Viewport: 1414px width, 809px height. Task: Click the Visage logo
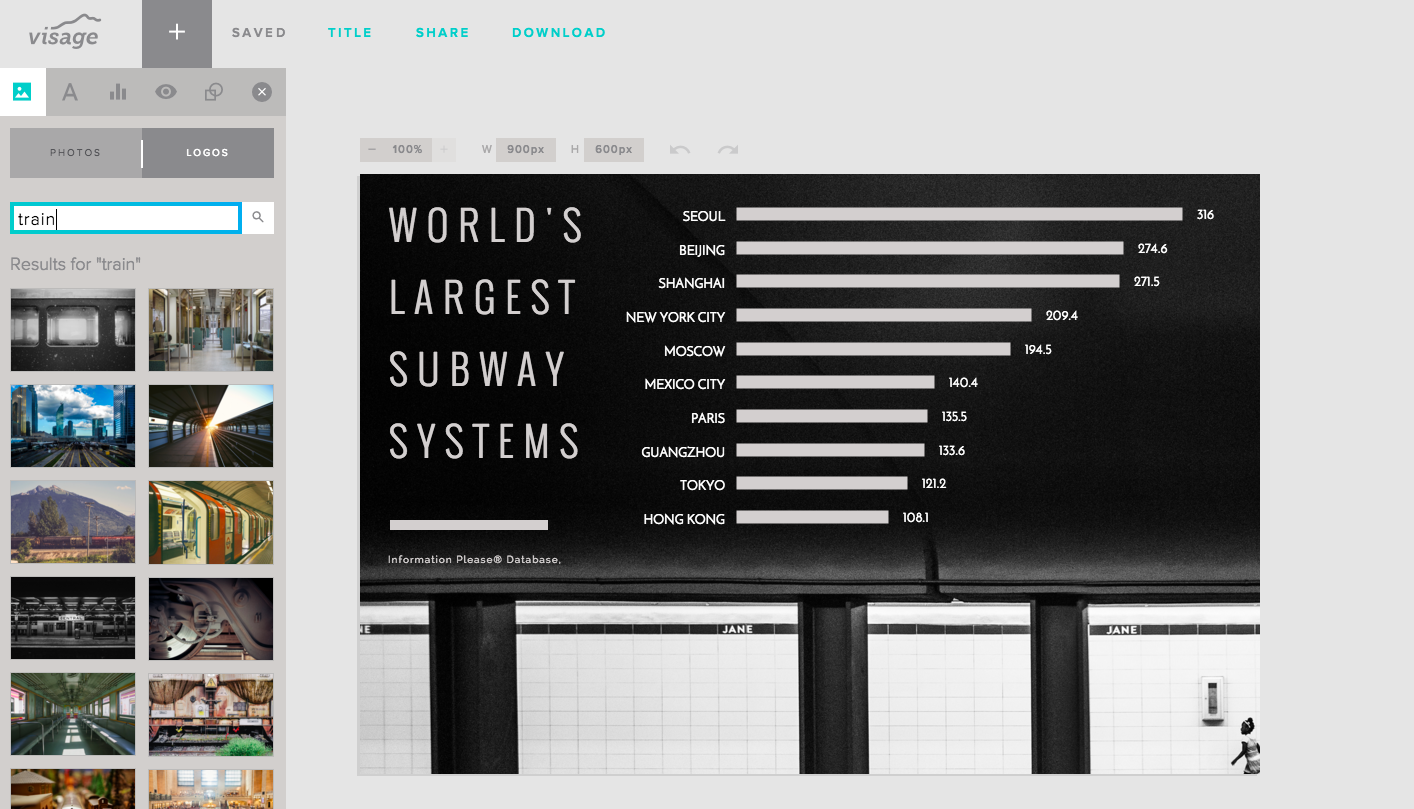coord(64,32)
